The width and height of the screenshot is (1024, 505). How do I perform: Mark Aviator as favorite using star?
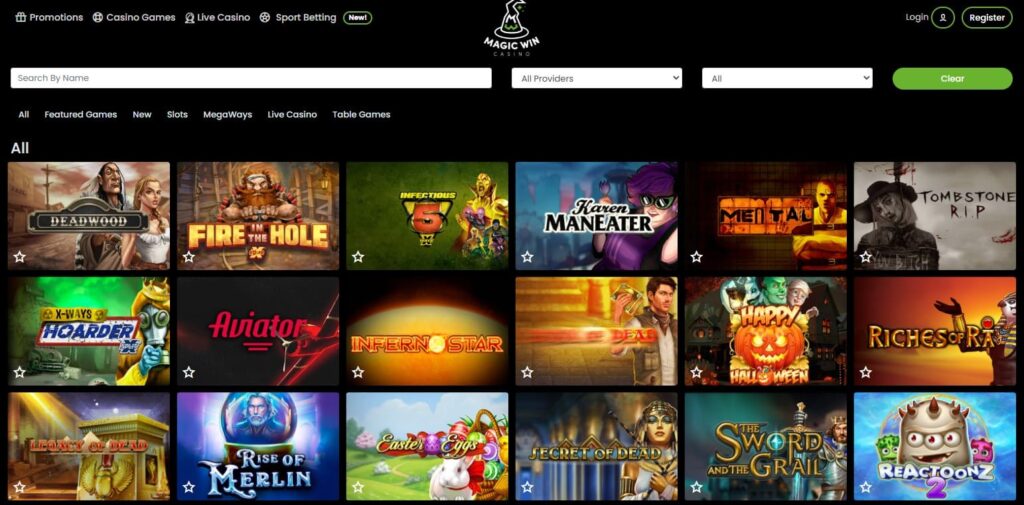(x=189, y=372)
